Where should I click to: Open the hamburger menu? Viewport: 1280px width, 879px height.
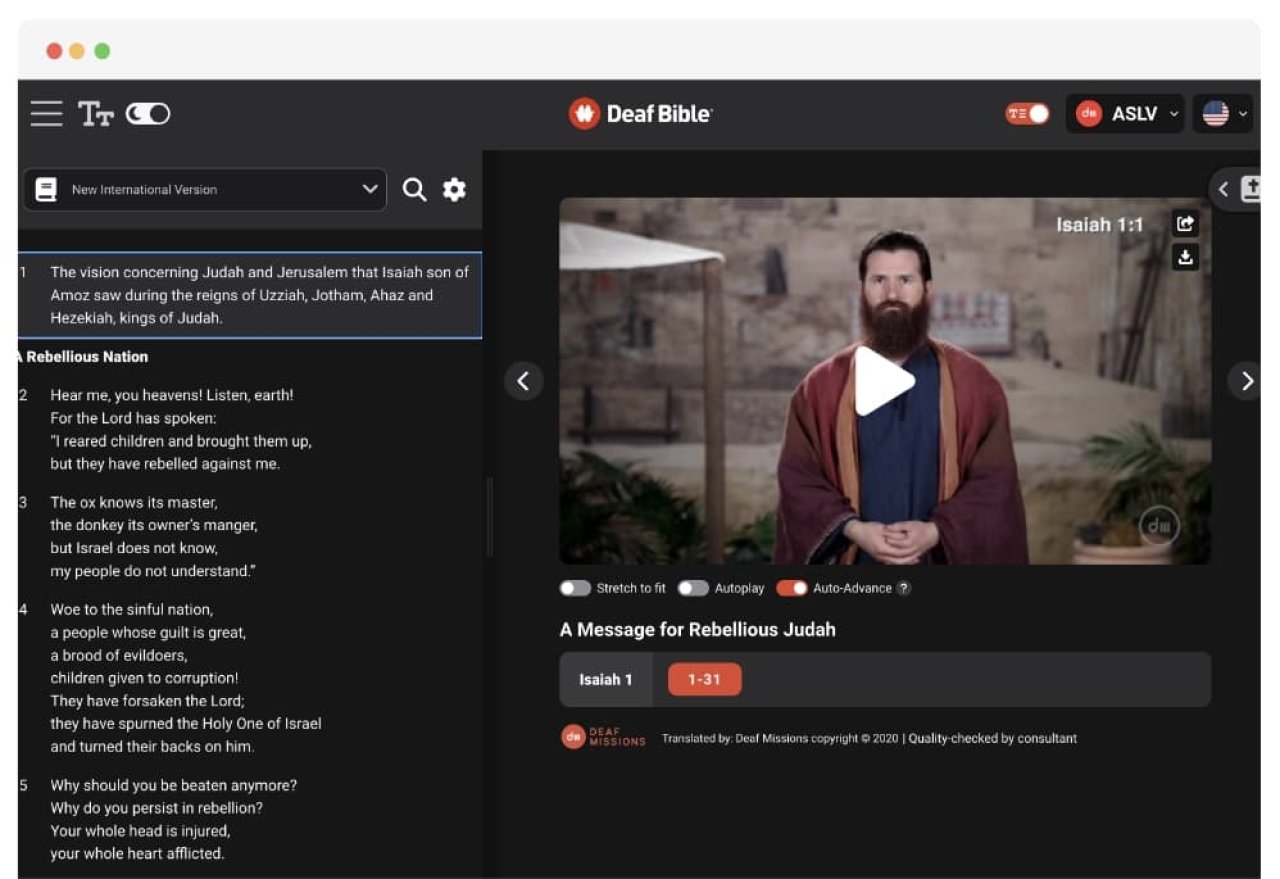(46, 114)
